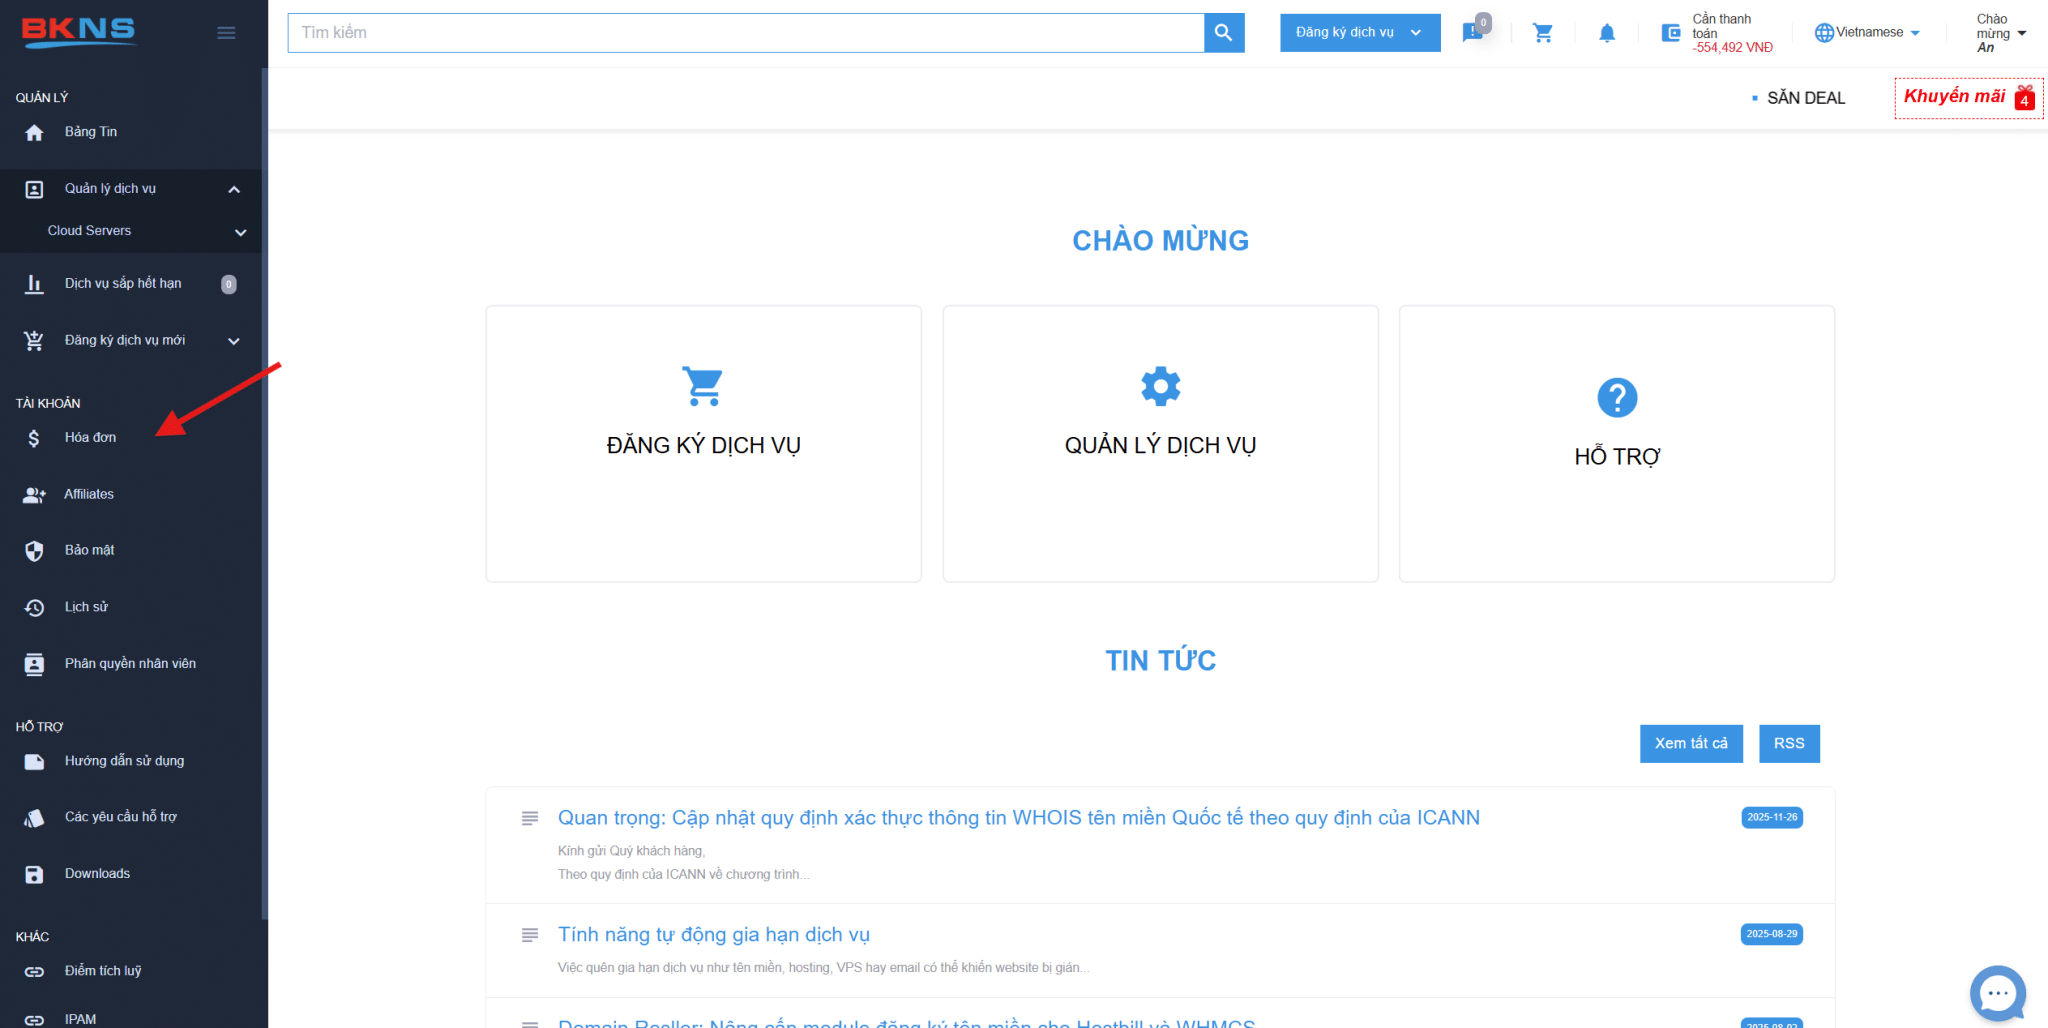2048x1028 pixels.
Task: Open Hóa đơn in the sidebar
Action: pyautogui.click(x=90, y=438)
